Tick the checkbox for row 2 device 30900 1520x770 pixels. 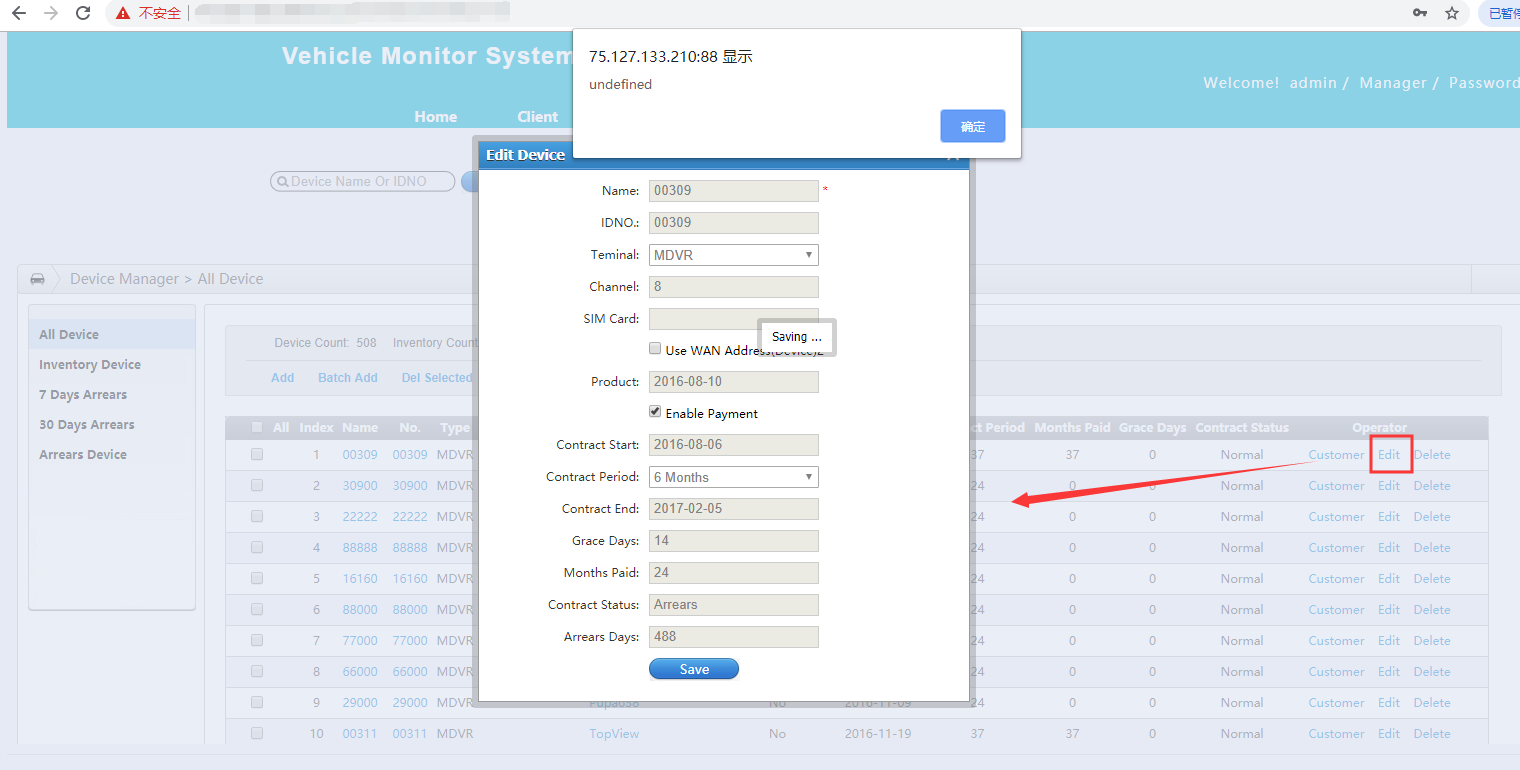click(257, 485)
